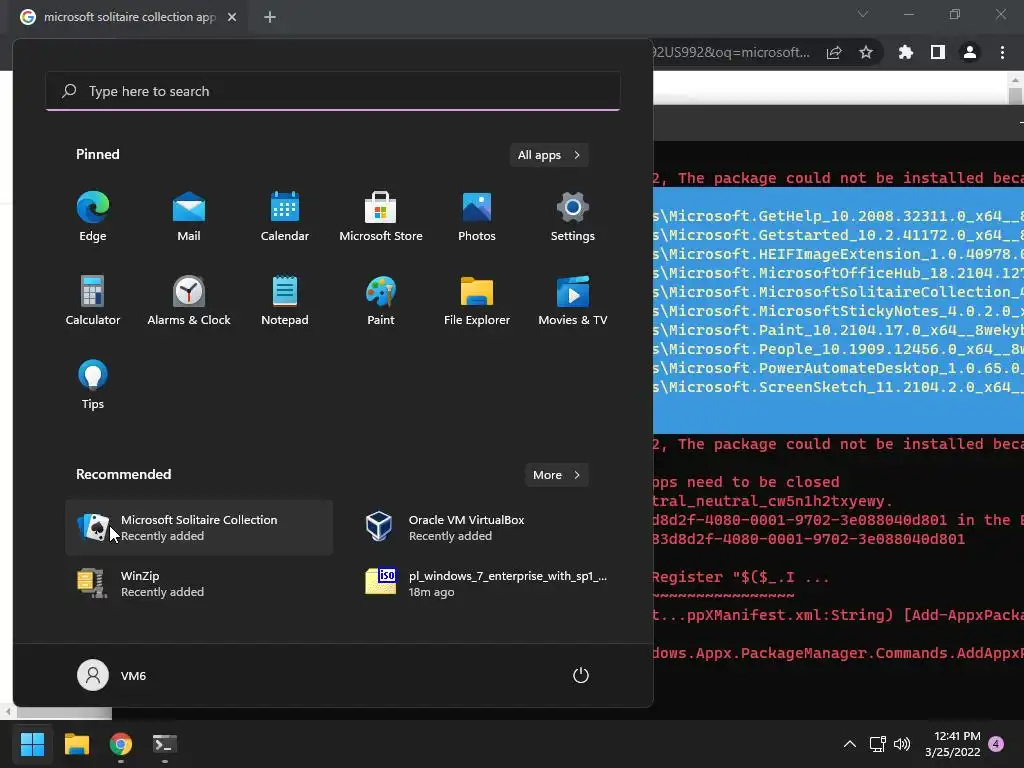1024x768 pixels.
Task: Bookmark this page with the star icon
Action: point(866,52)
